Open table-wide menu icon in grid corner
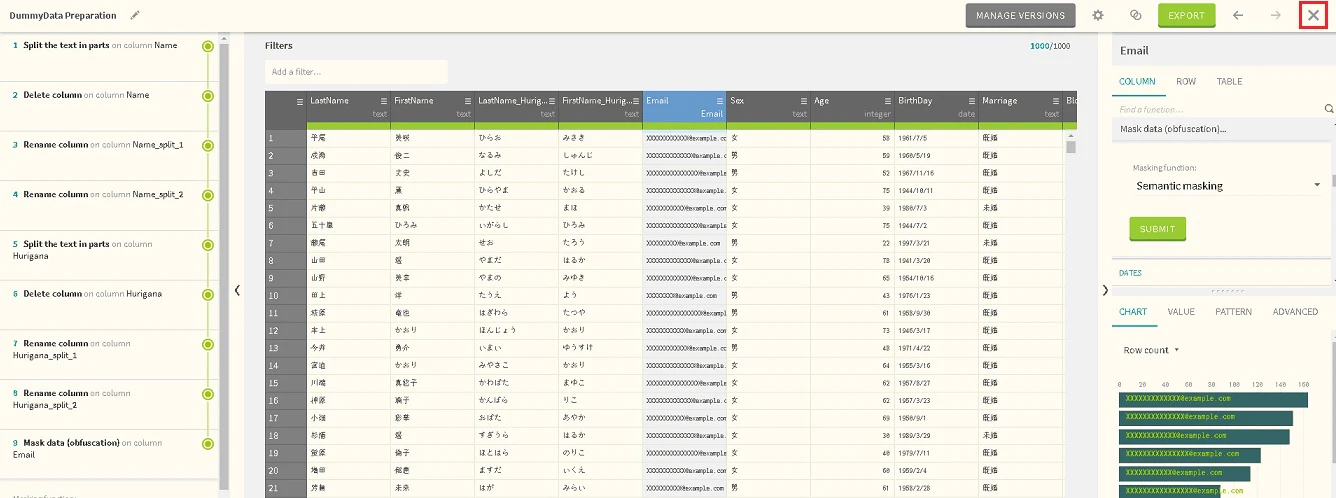Image resolution: width=1336 pixels, height=498 pixels. pyautogui.click(x=299, y=101)
